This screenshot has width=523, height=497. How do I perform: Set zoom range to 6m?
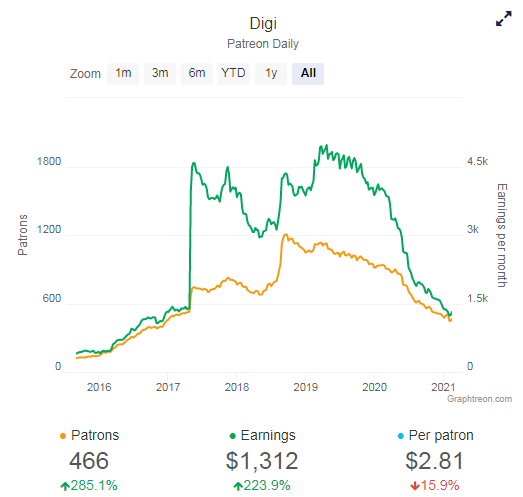pos(197,73)
